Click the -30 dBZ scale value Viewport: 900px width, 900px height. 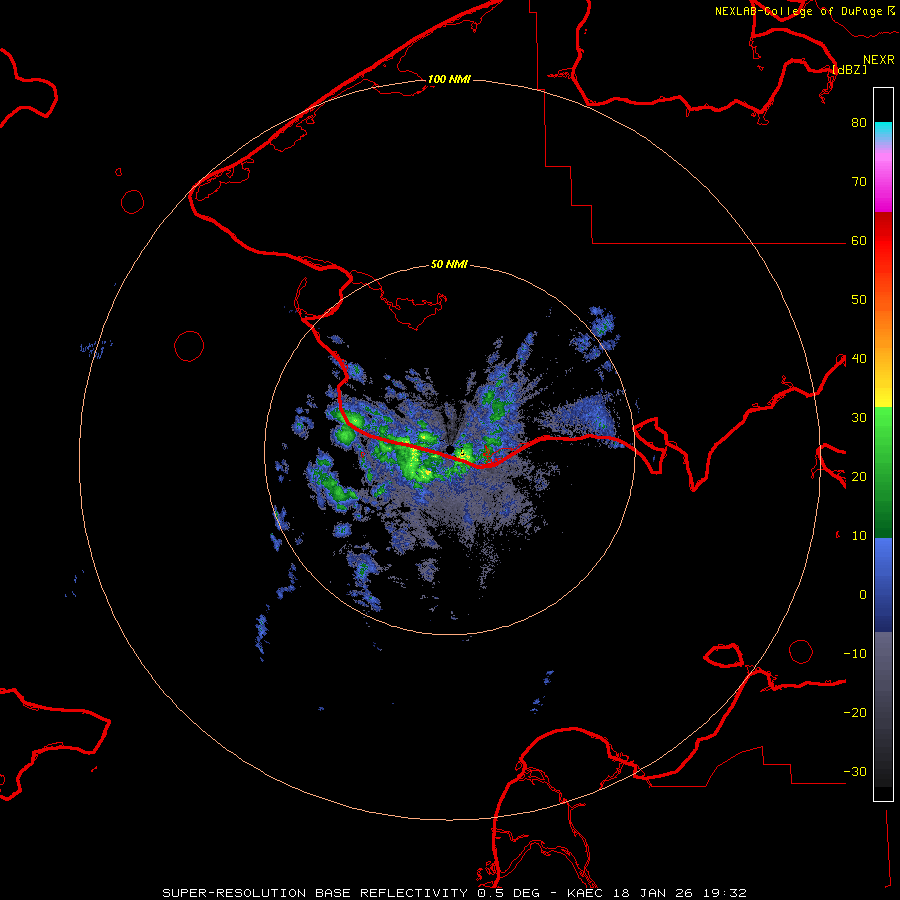pos(855,771)
